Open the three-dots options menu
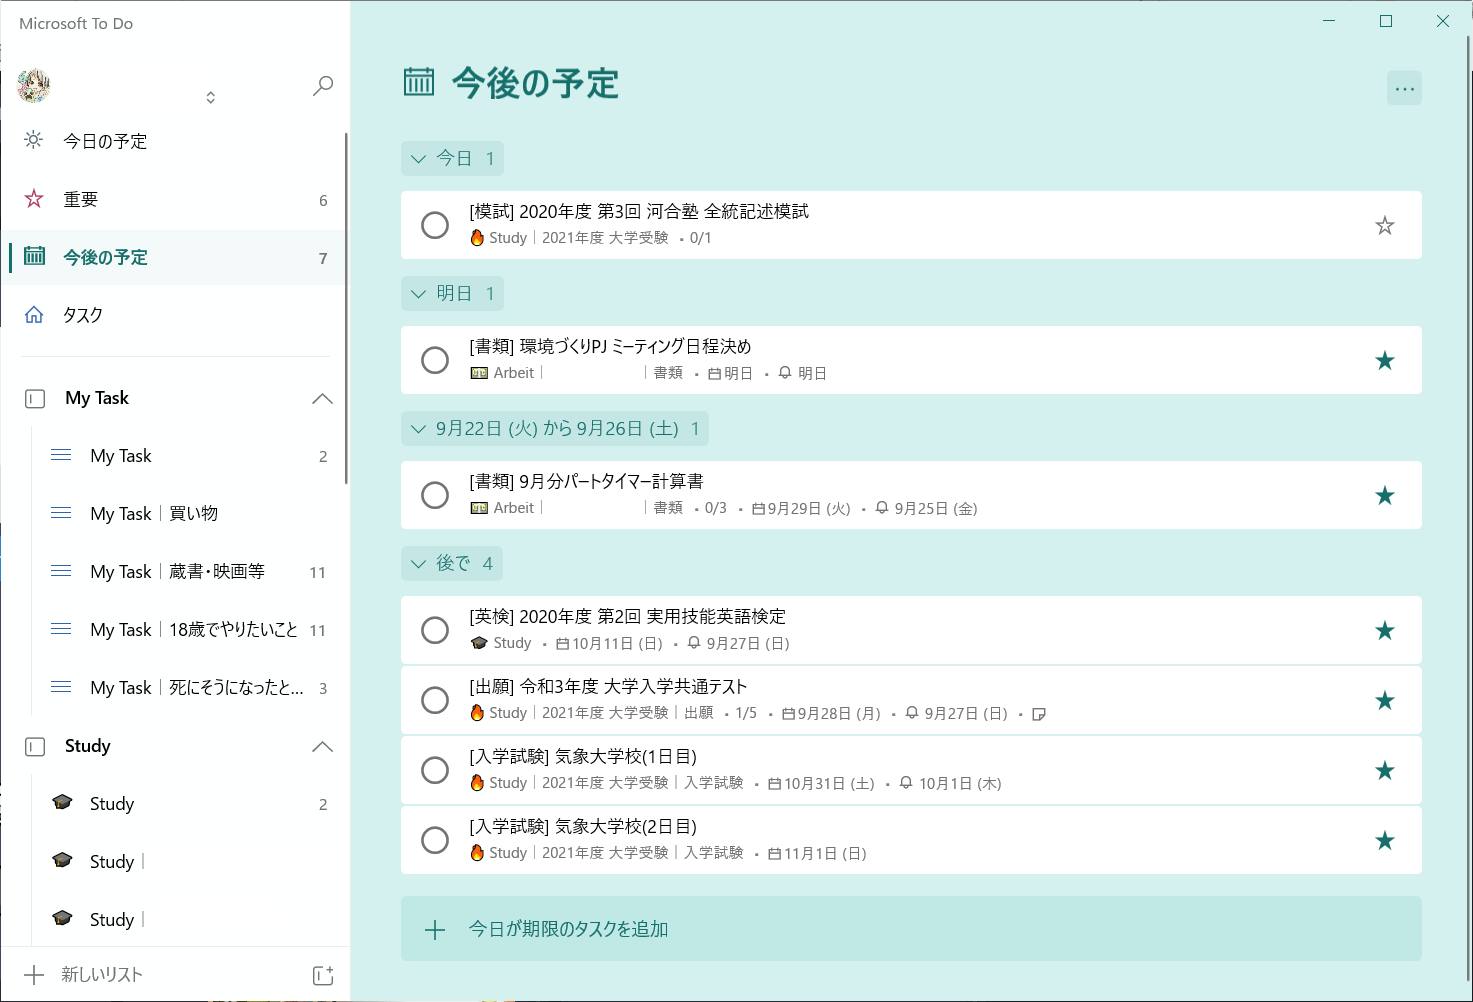Image resolution: width=1473 pixels, height=1002 pixels. coord(1404,88)
